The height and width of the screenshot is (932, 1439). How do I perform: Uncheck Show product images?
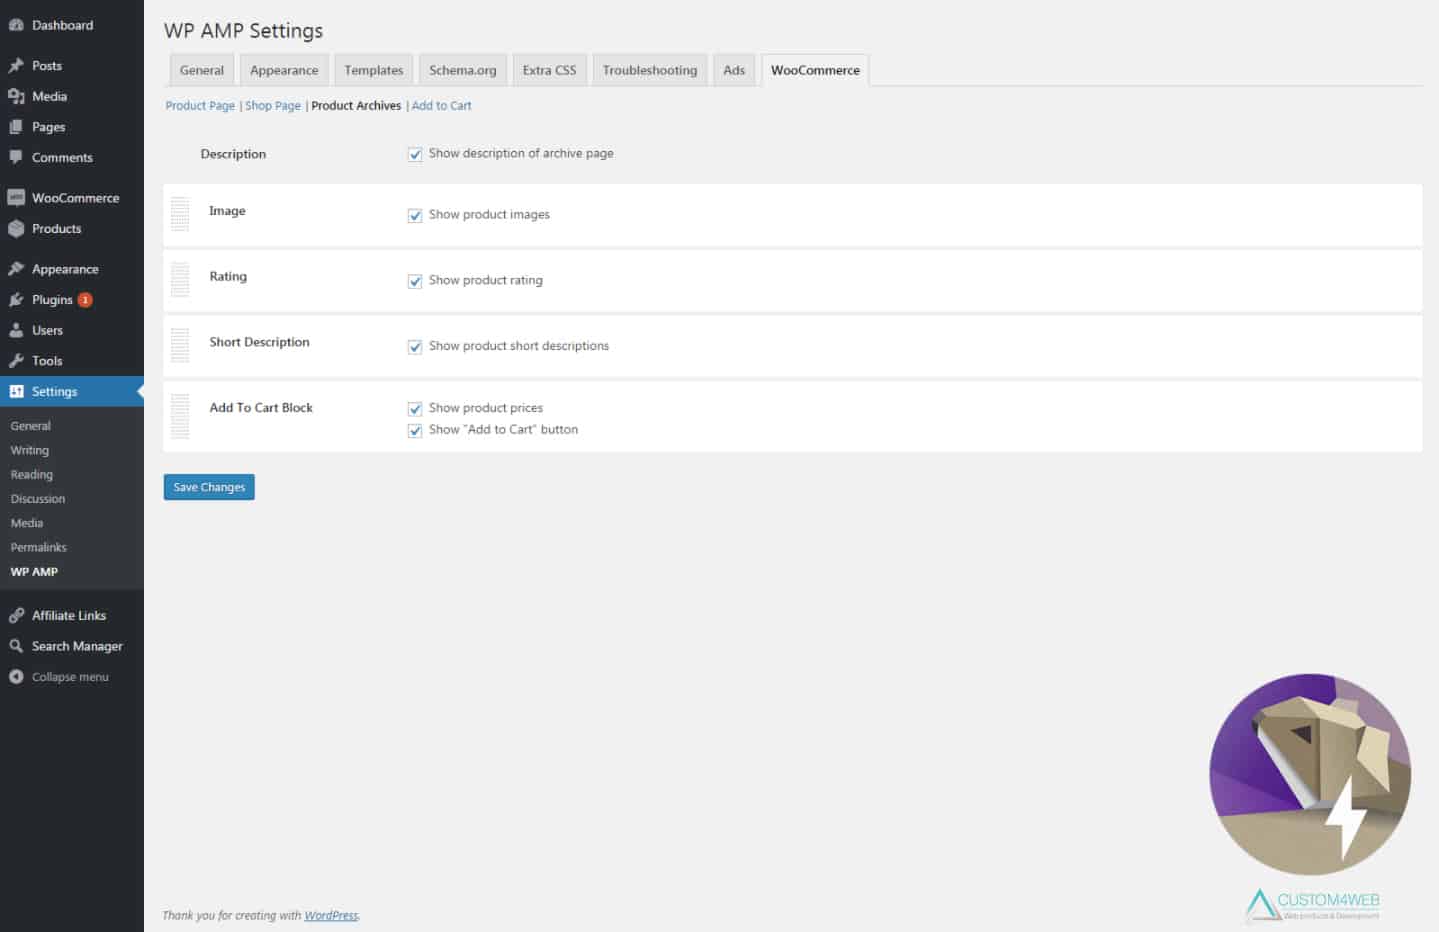coord(415,215)
